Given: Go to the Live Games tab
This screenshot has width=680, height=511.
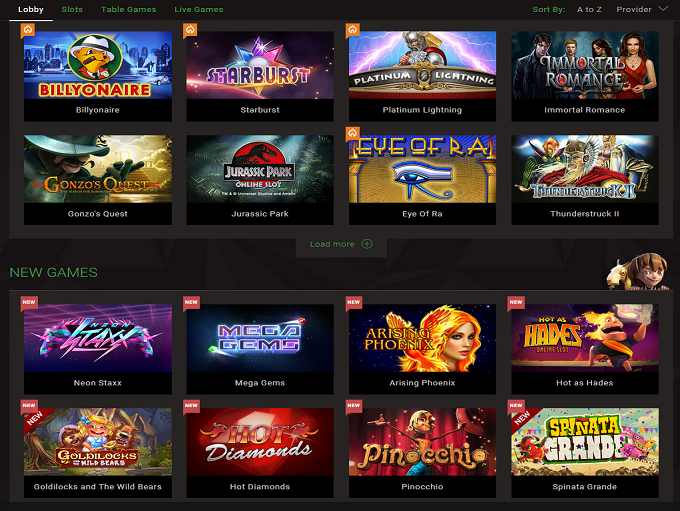Looking at the screenshot, I should click(199, 10).
